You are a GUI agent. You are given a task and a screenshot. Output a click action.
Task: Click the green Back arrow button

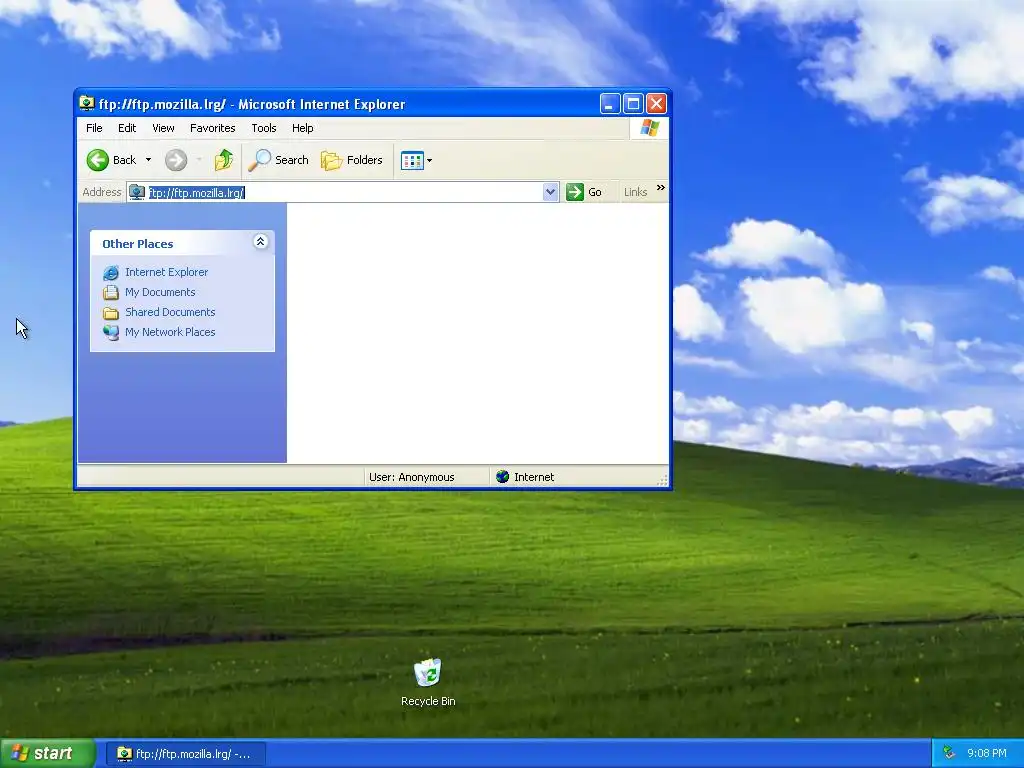[x=98, y=160]
